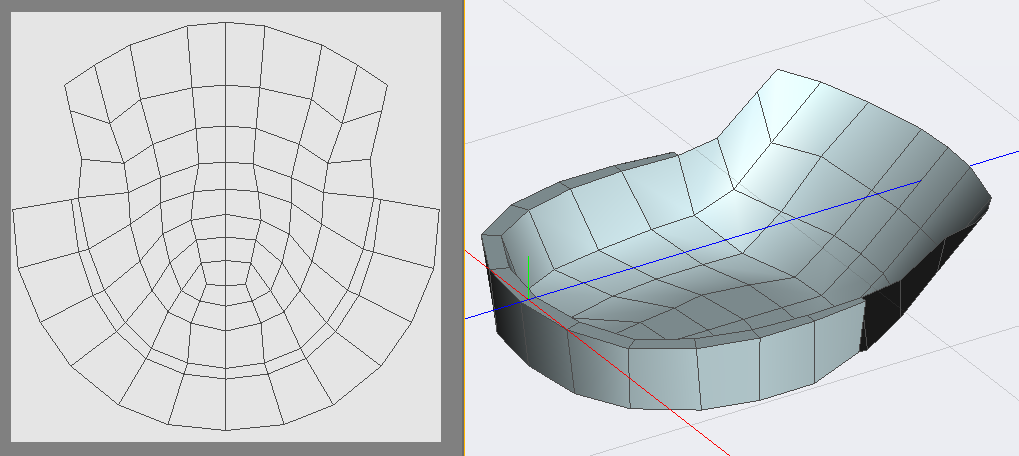The height and width of the screenshot is (456, 1019).
Task: Click the UV wireframe layout in left pane
Action: (x=226, y=226)
